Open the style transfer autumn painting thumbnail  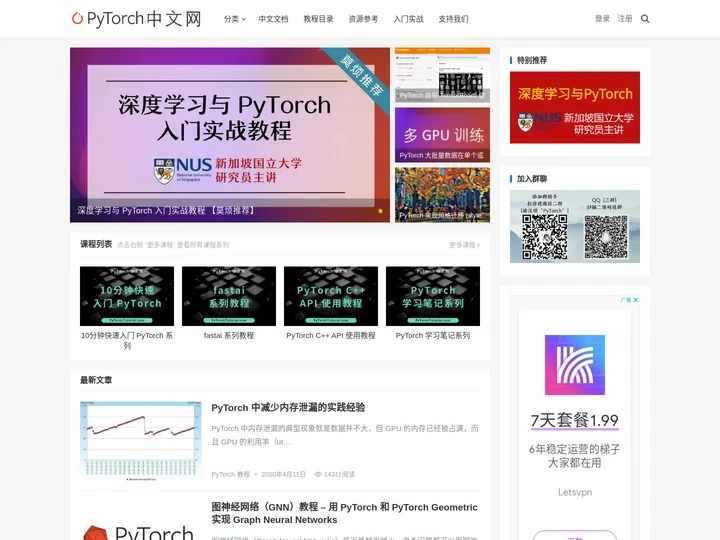point(442,195)
